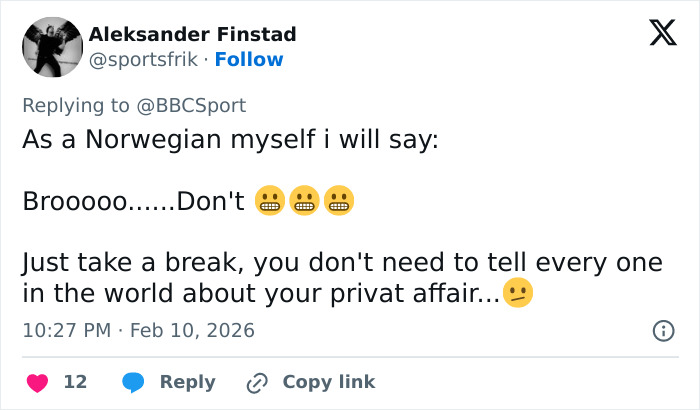Like the tweet with the heart icon

[x=37, y=382]
